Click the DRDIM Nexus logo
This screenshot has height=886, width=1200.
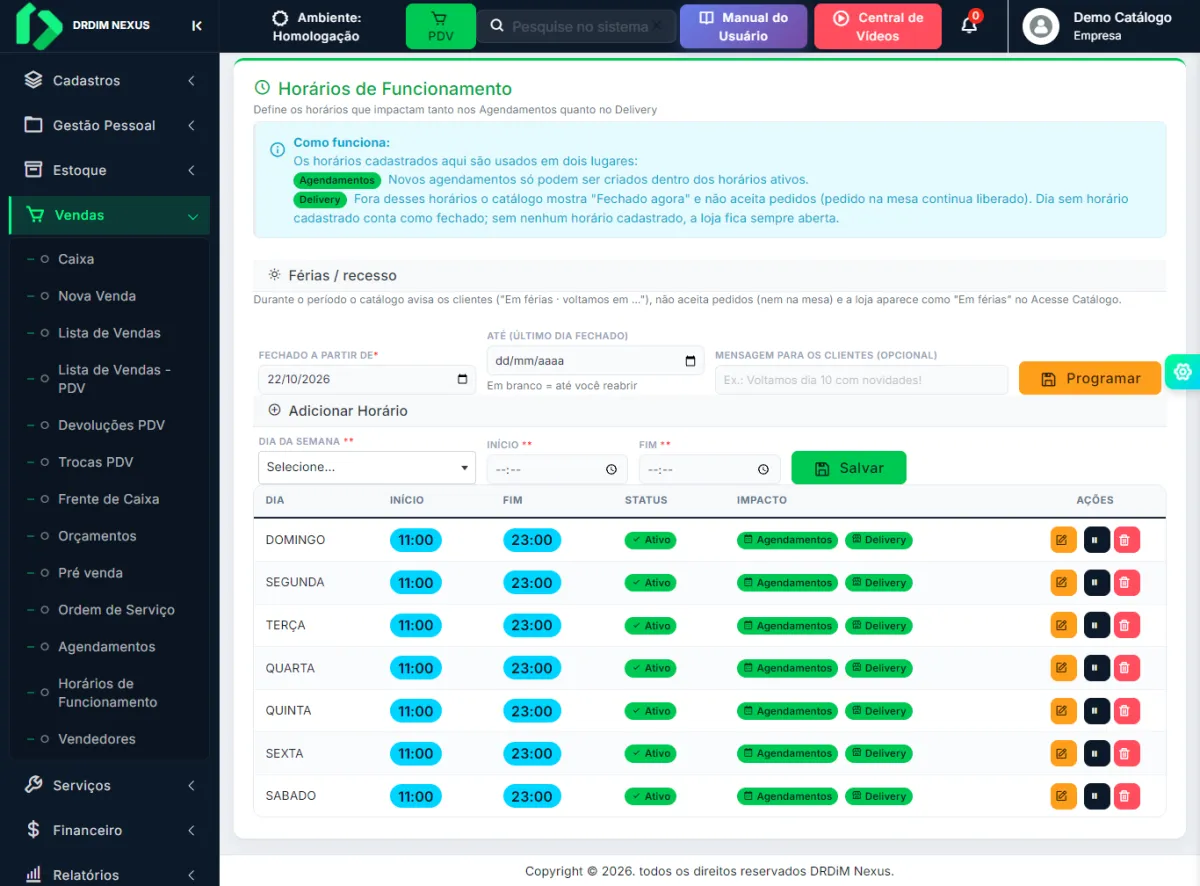point(38,26)
